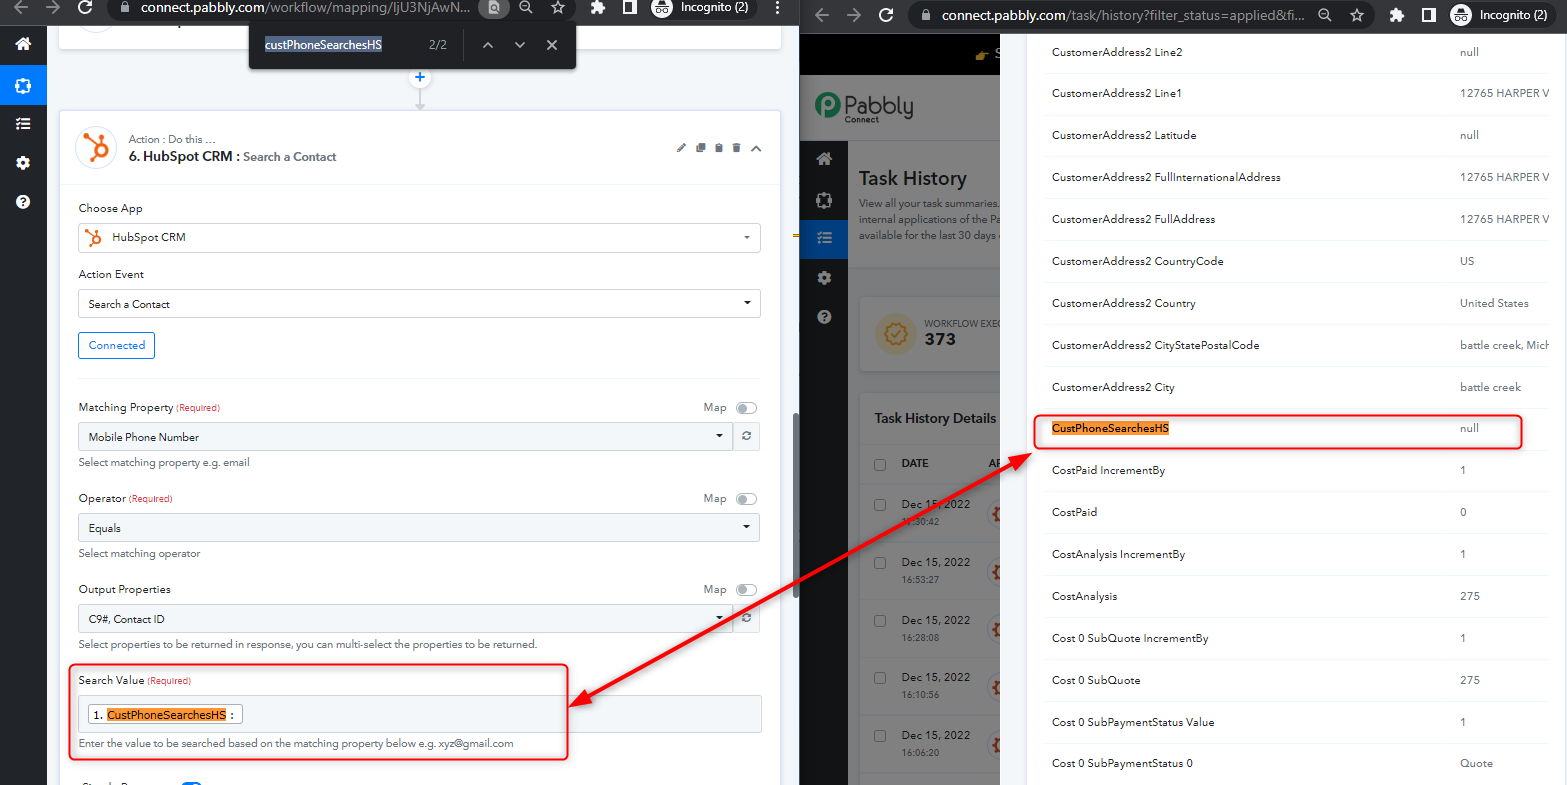Open Matching Property dropdown Mobile Phone Number

coord(405,436)
